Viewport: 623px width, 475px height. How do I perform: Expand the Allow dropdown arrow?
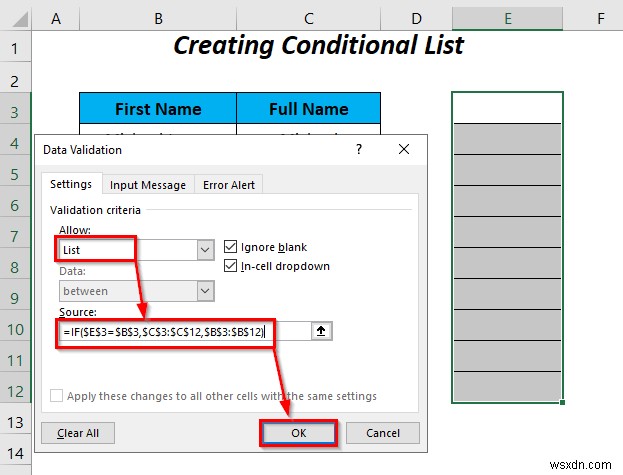205,250
